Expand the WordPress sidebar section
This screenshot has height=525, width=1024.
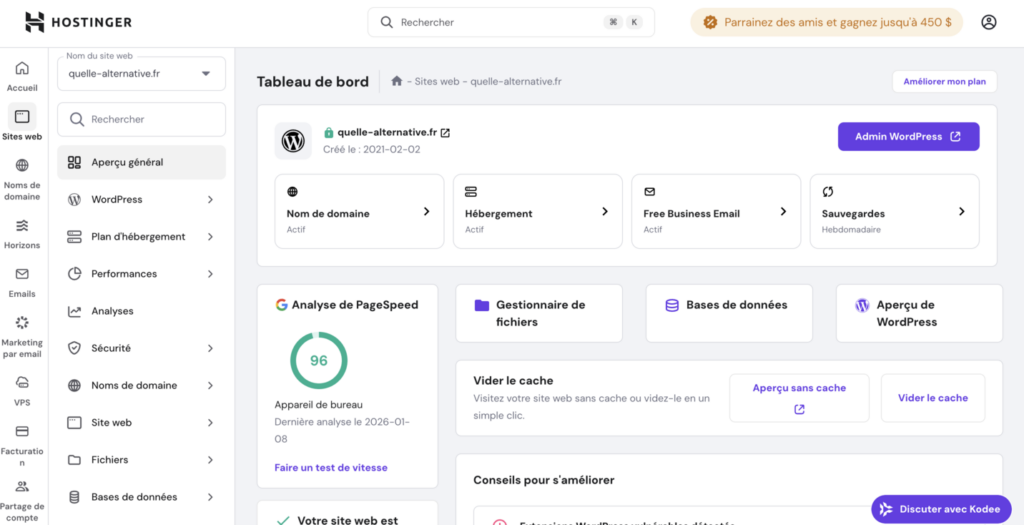(x=210, y=199)
